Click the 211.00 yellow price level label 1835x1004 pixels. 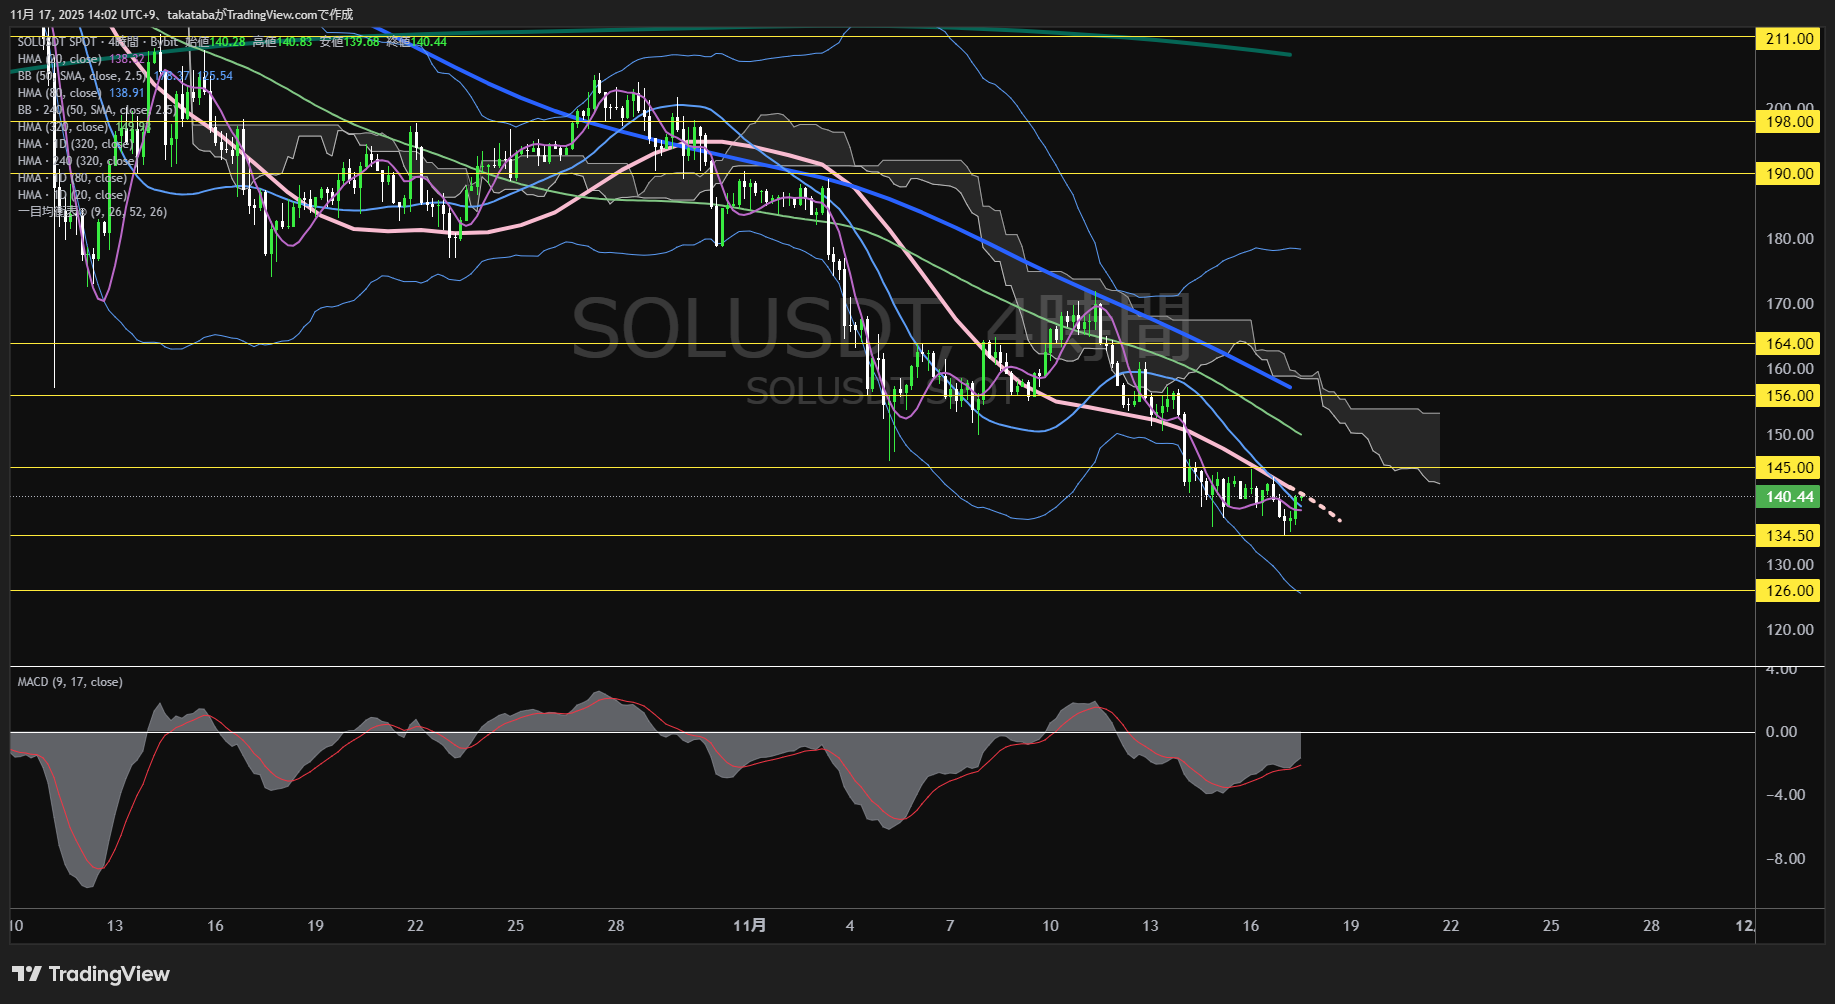pyautogui.click(x=1789, y=39)
